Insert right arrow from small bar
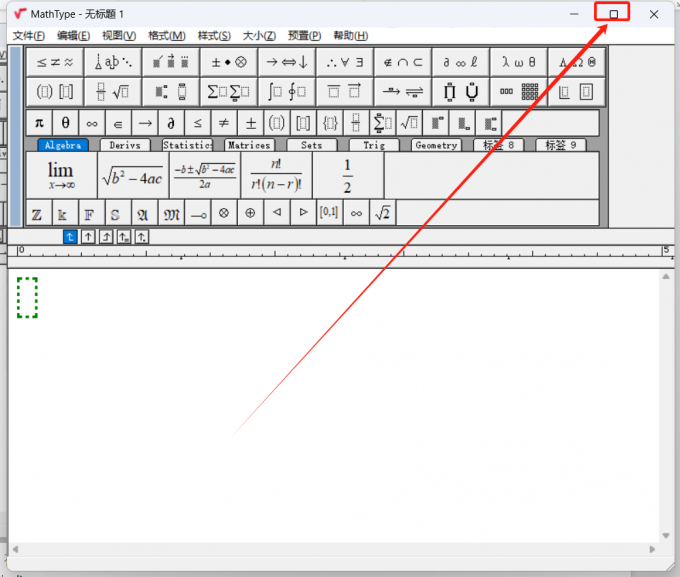Viewport: 680px width, 577px height. coord(145,123)
